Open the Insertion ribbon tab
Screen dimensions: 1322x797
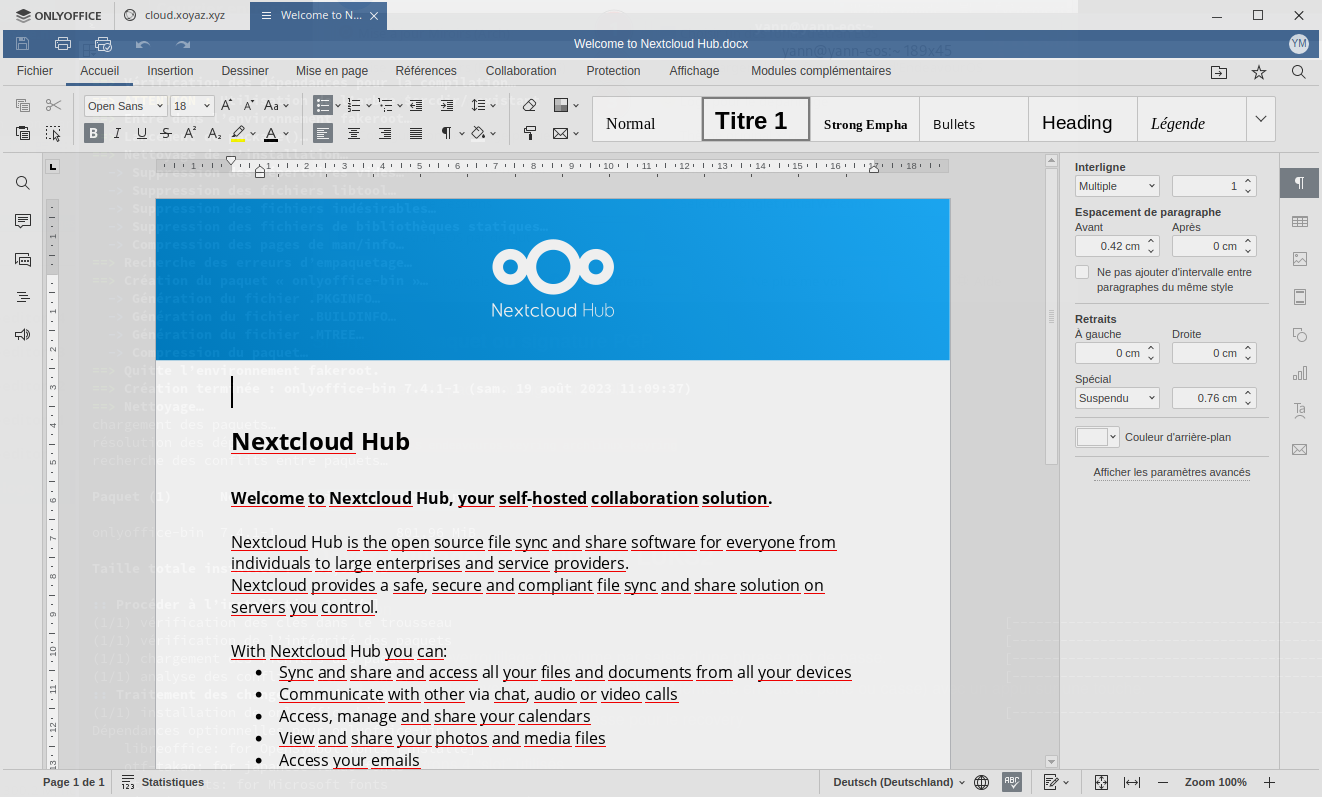[x=170, y=71]
